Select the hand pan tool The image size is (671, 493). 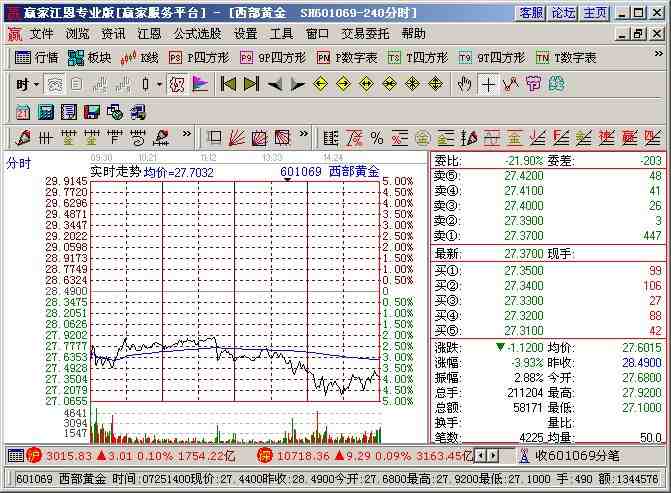[464, 84]
